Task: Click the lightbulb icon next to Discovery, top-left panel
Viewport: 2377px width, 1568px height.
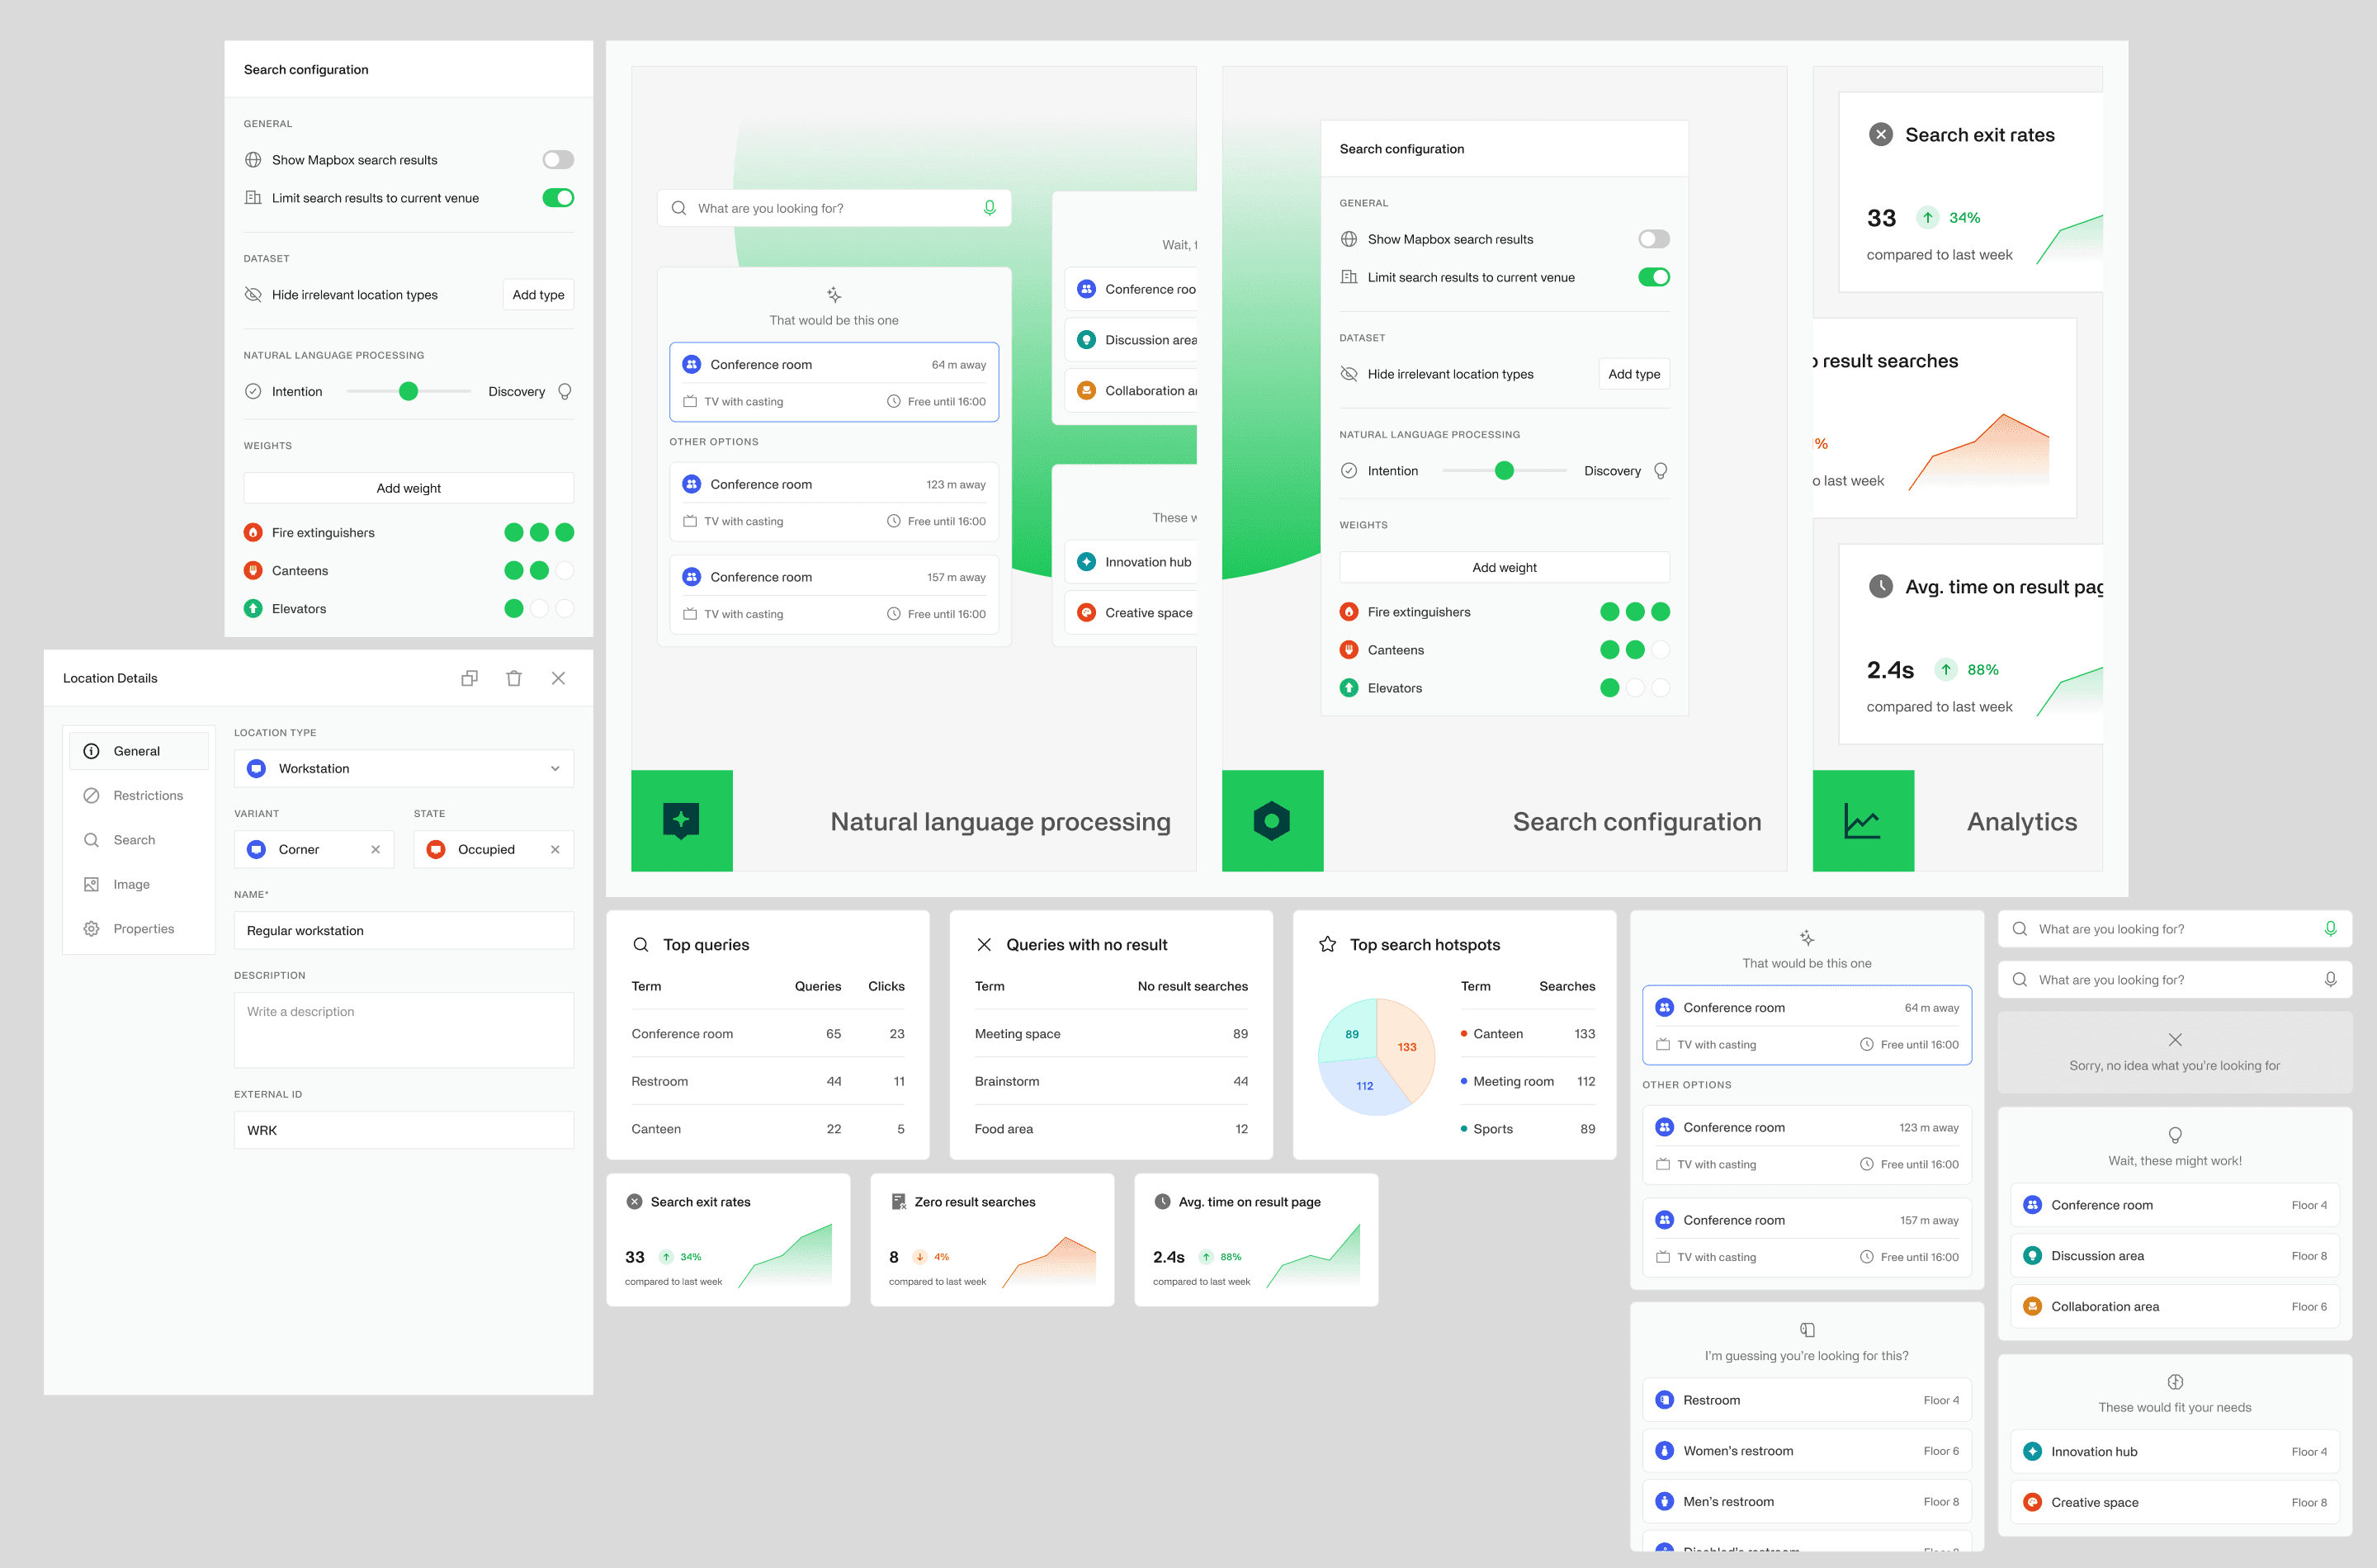Action: pyautogui.click(x=565, y=391)
